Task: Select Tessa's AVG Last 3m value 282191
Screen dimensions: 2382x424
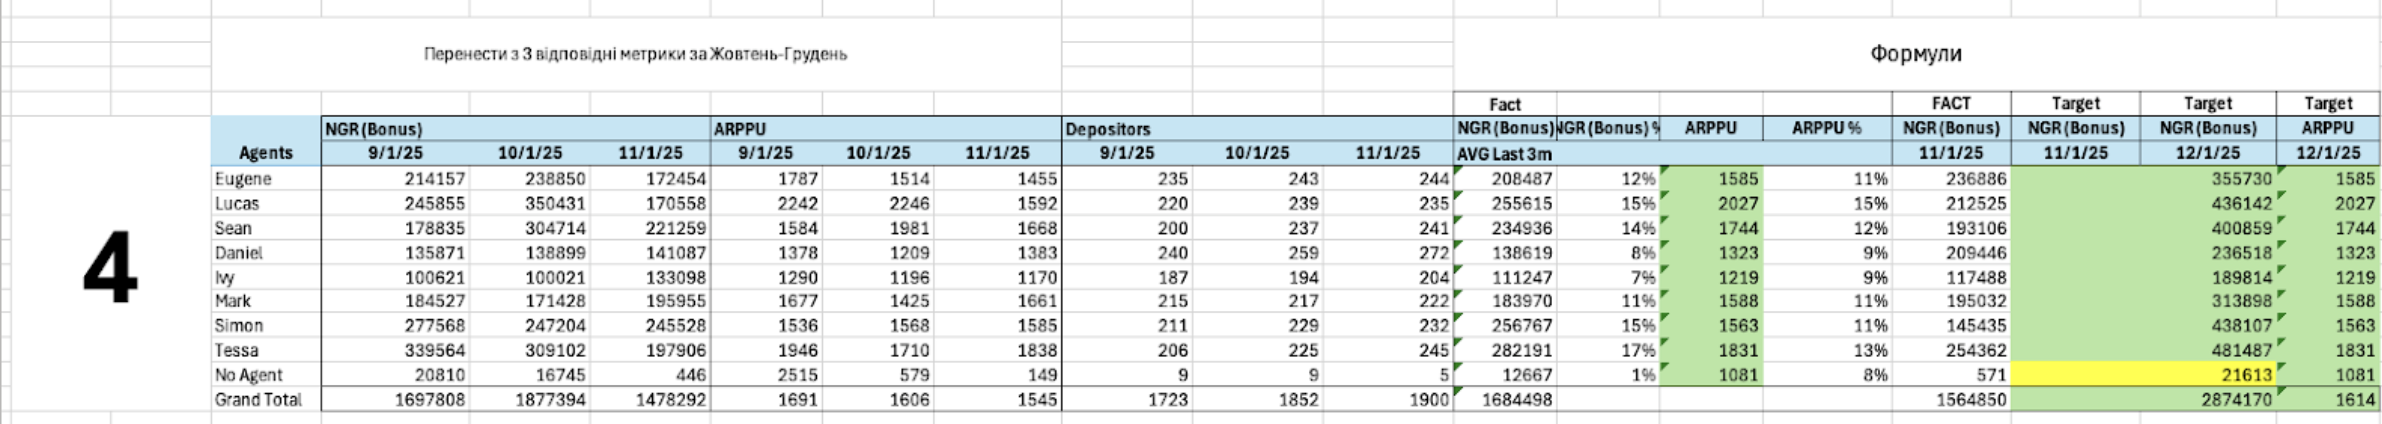Action: (x=1505, y=351)
